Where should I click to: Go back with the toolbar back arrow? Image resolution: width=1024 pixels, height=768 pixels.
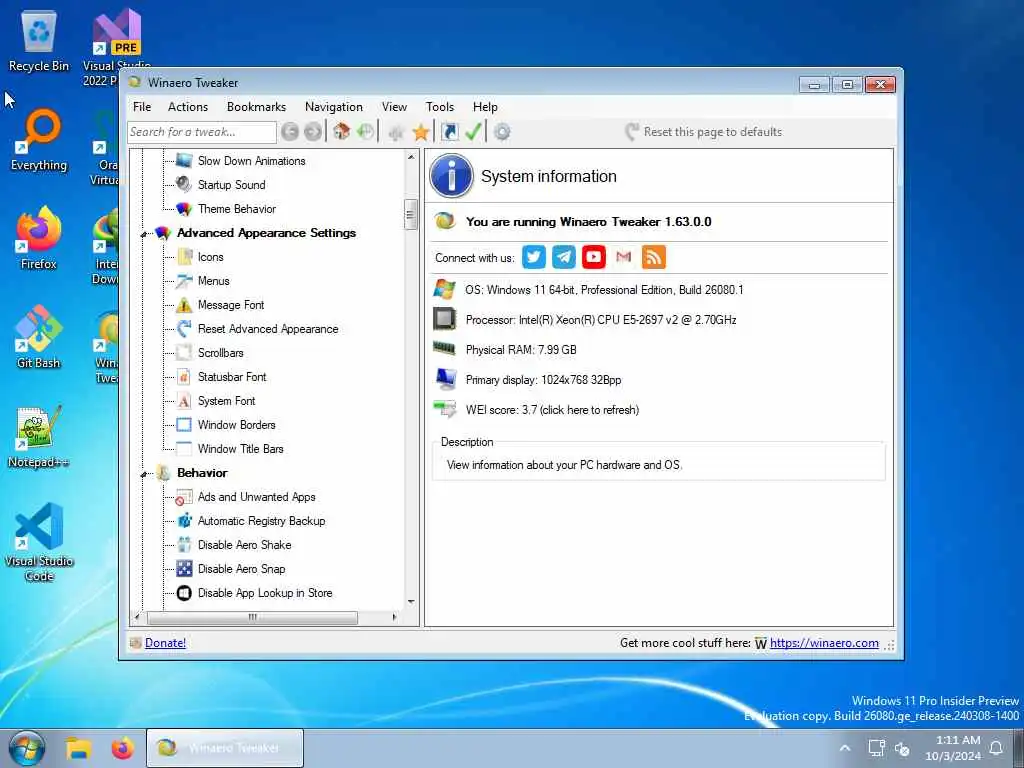[290, 132]
